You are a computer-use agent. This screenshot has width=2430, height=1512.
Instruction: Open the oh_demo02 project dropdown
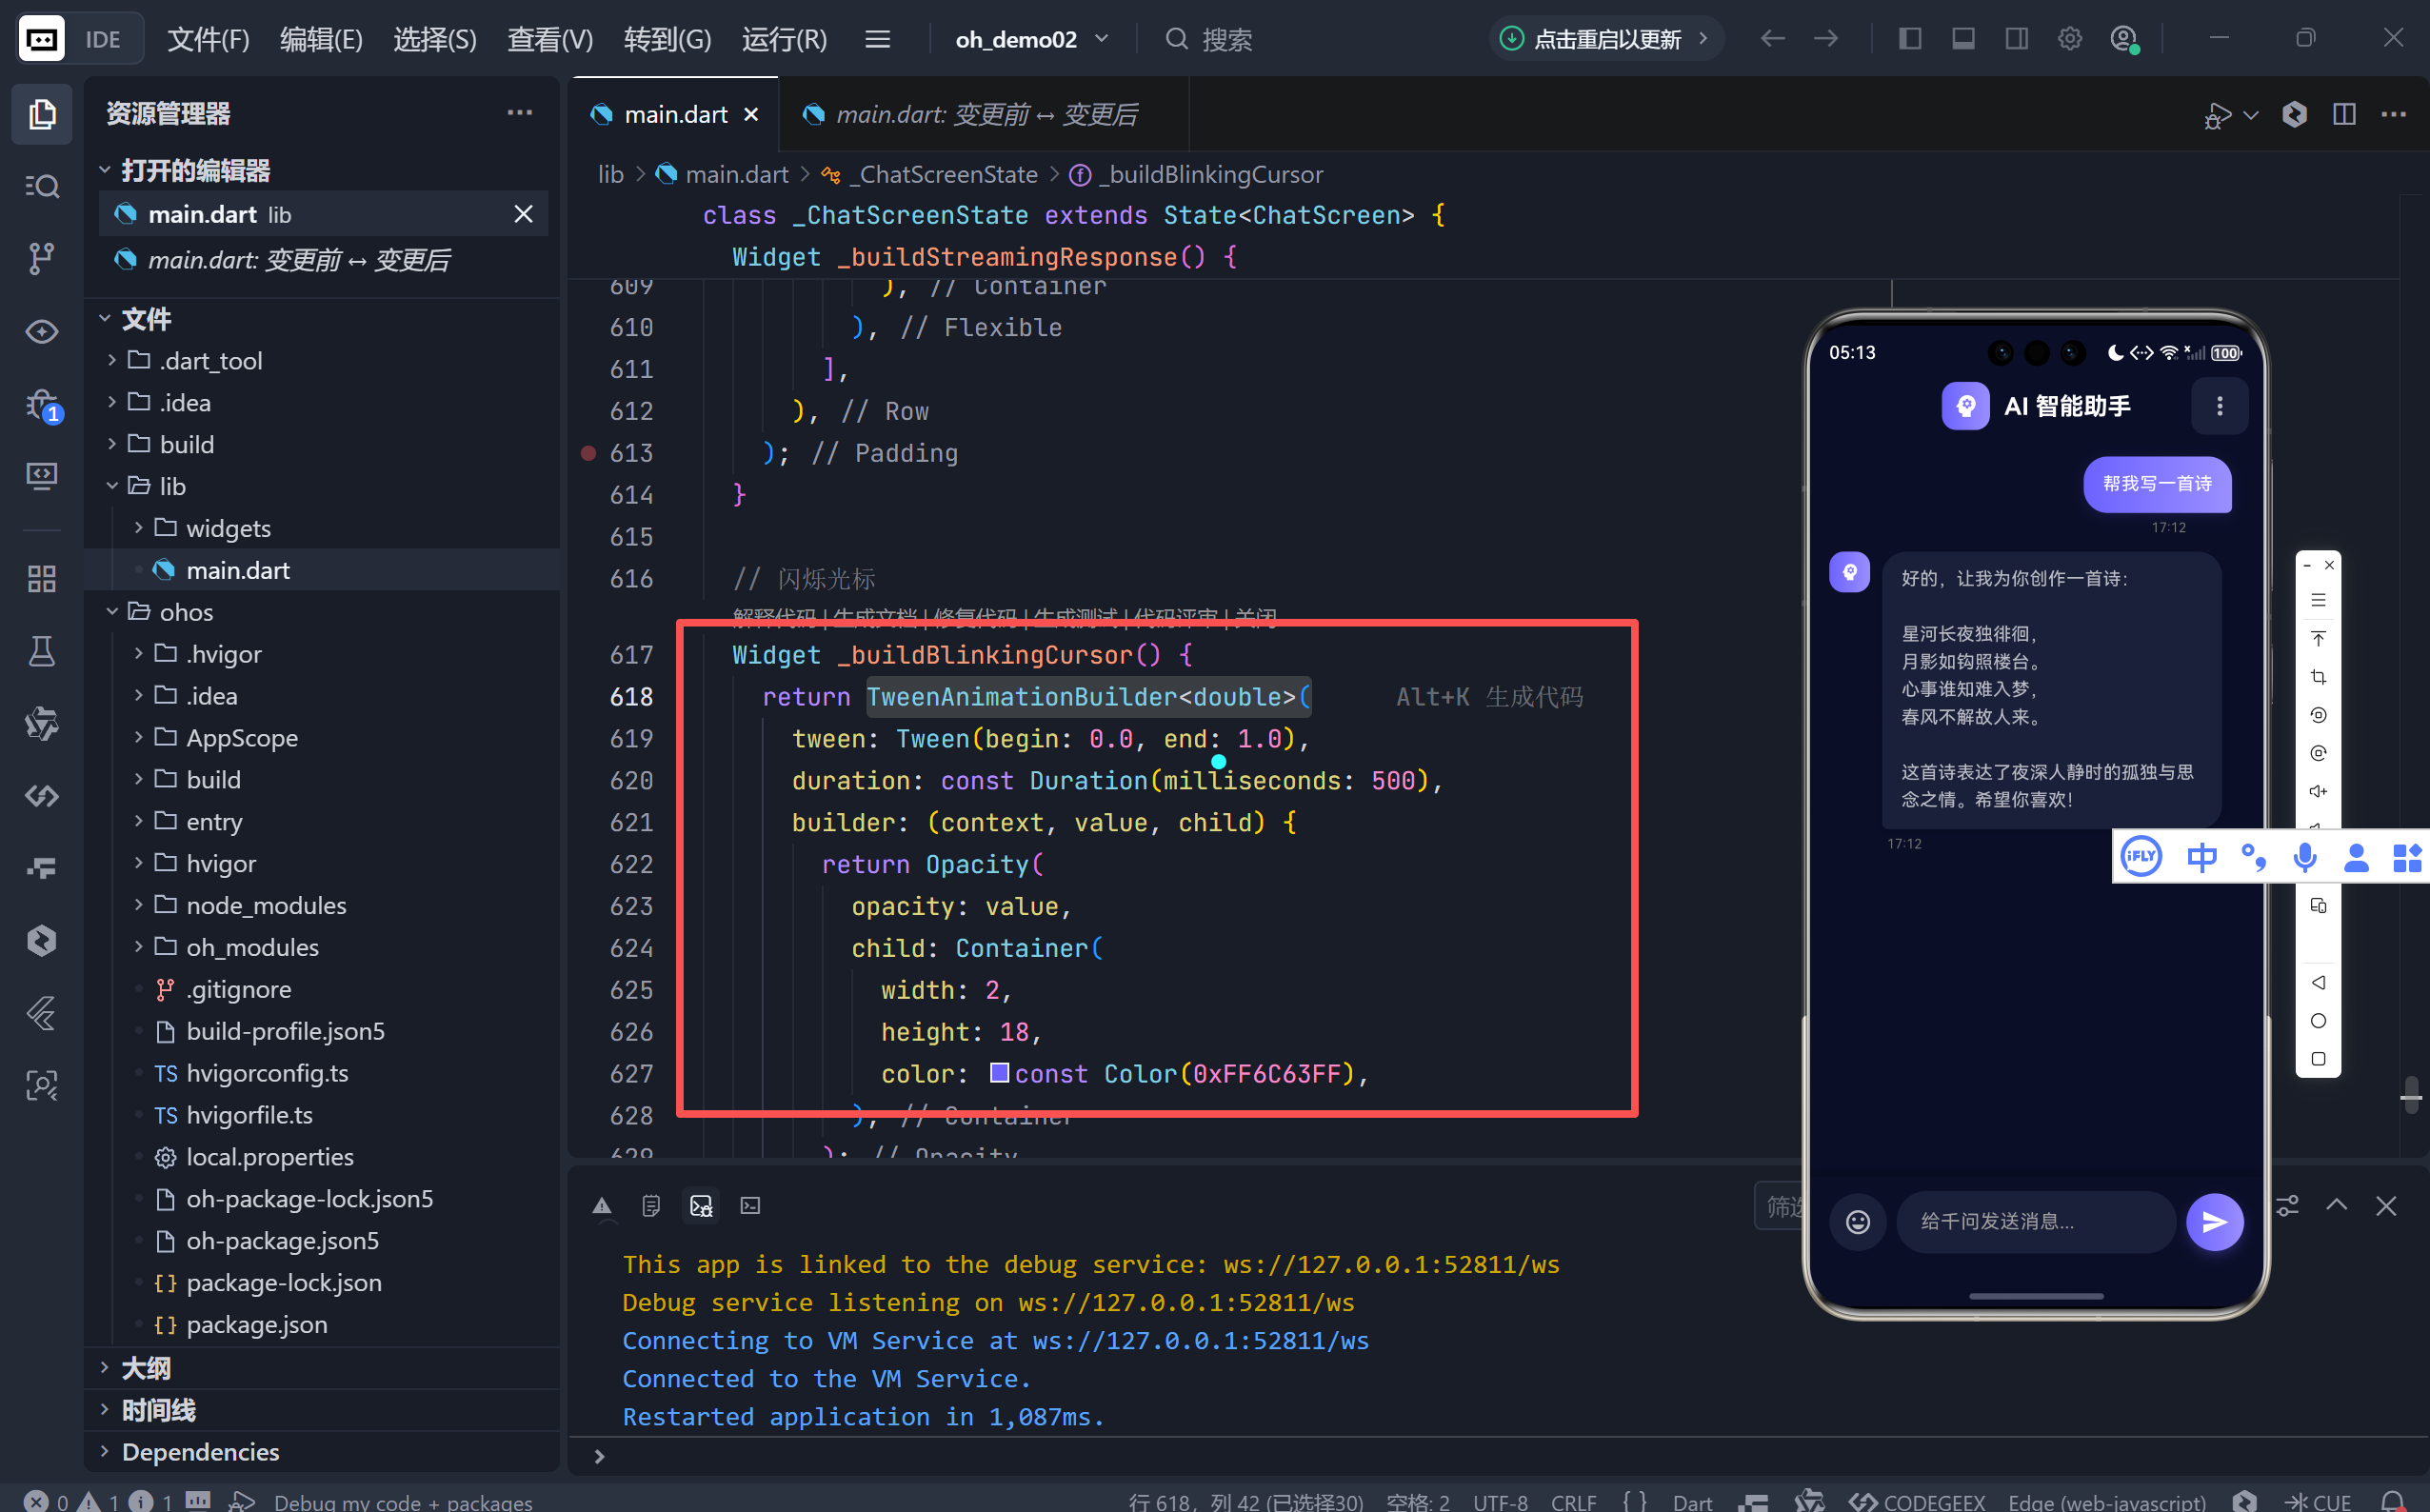(1031, 39)
